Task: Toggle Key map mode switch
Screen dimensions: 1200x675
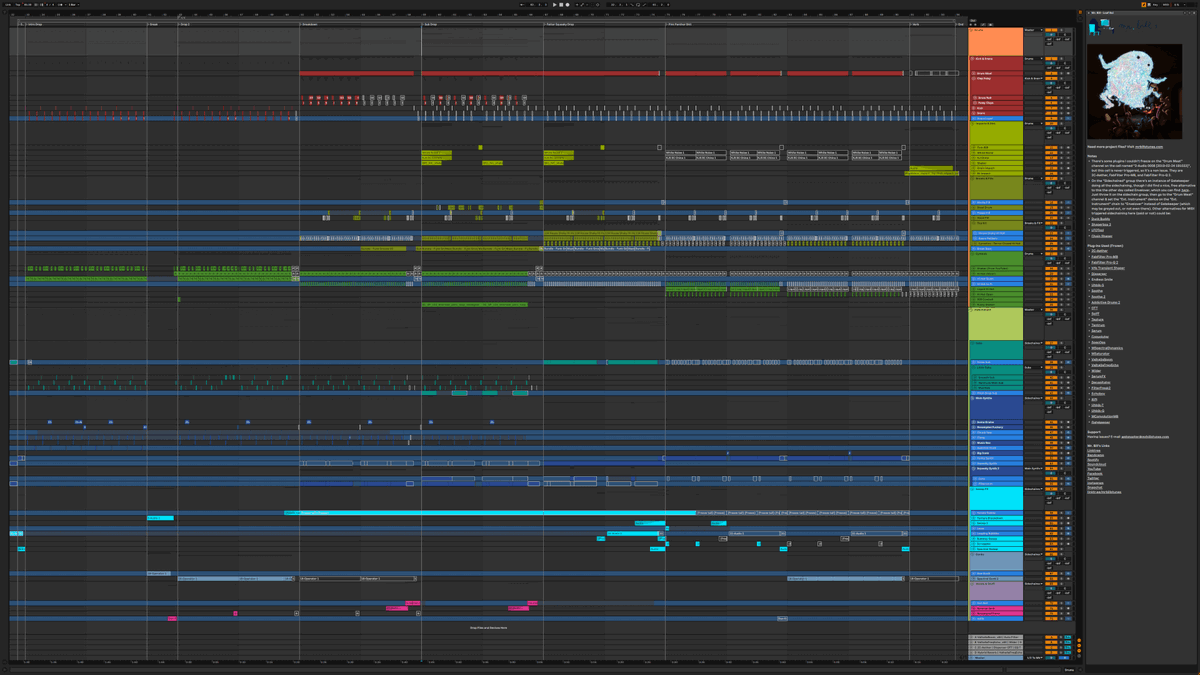Action: pyautogui.click(x=1155, y=5)
